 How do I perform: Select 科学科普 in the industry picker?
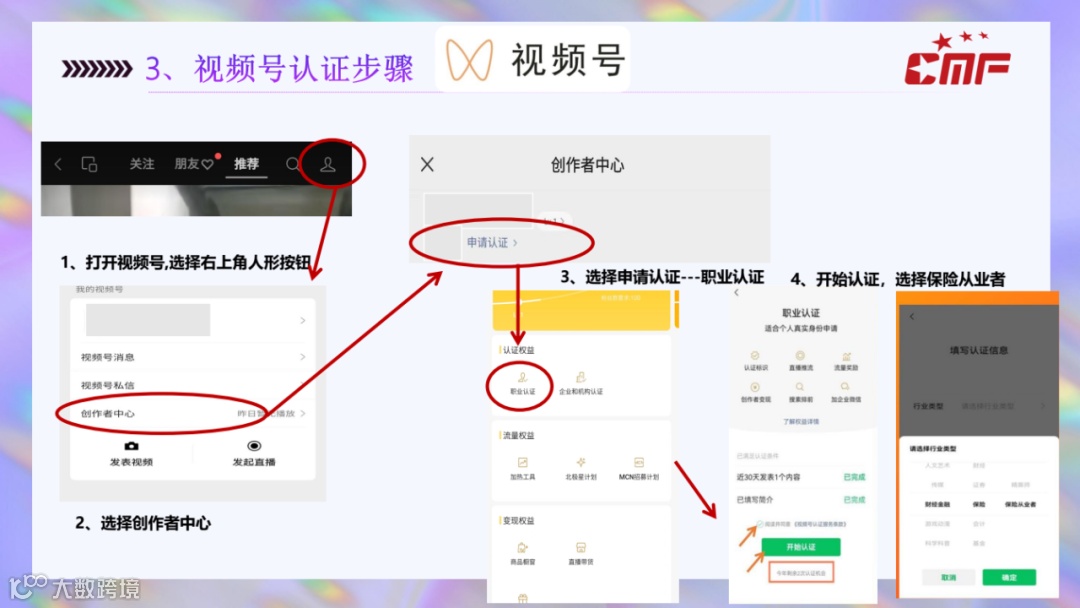pyautogui.click(x=937, y=543)
